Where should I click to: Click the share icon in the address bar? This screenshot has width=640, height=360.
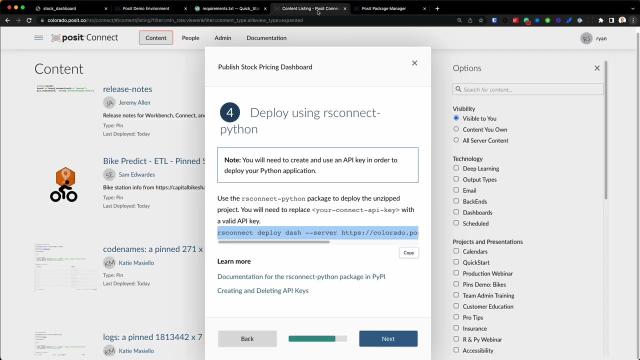click(x=470, y=20)
